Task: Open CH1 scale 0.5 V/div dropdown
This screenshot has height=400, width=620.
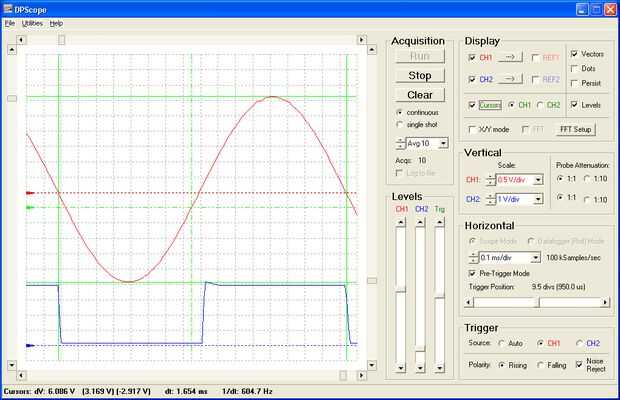Action: click(x=538, y=180)
